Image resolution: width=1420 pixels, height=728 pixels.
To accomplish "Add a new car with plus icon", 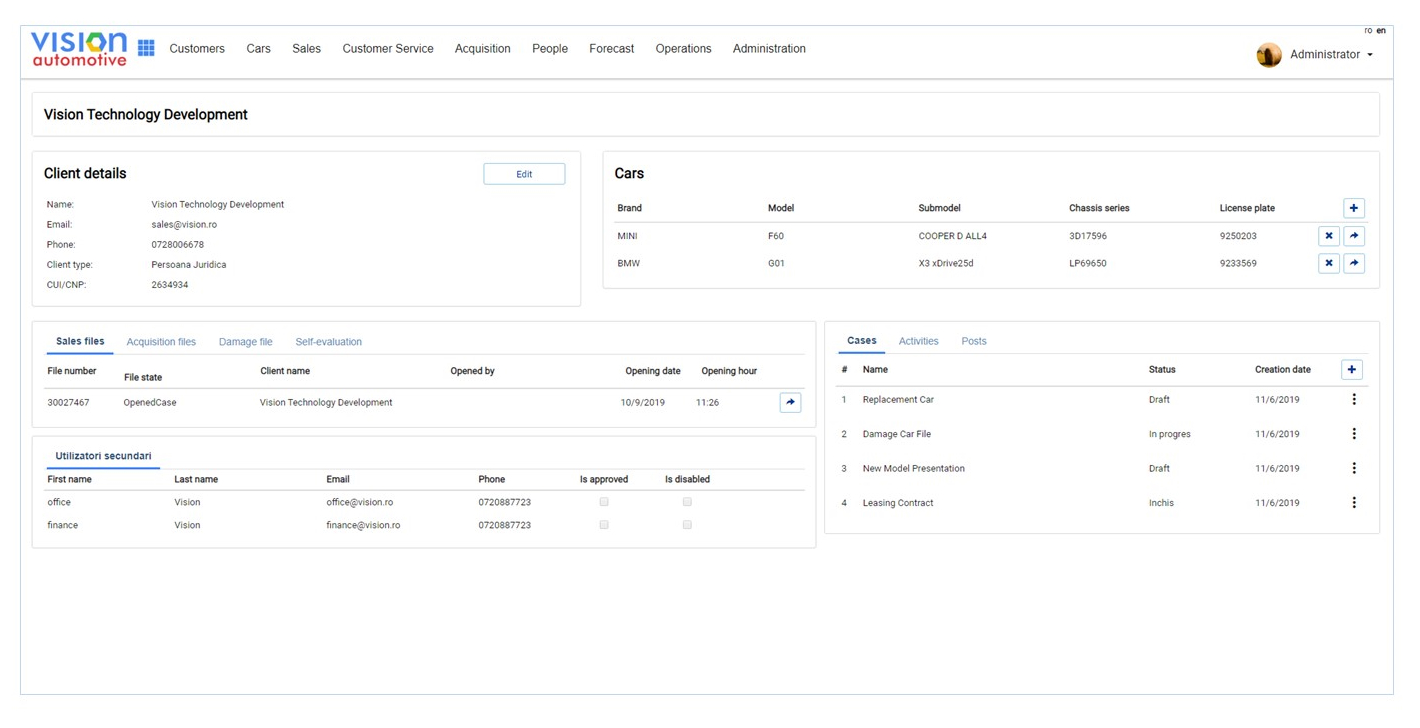I will point(1354,208).
